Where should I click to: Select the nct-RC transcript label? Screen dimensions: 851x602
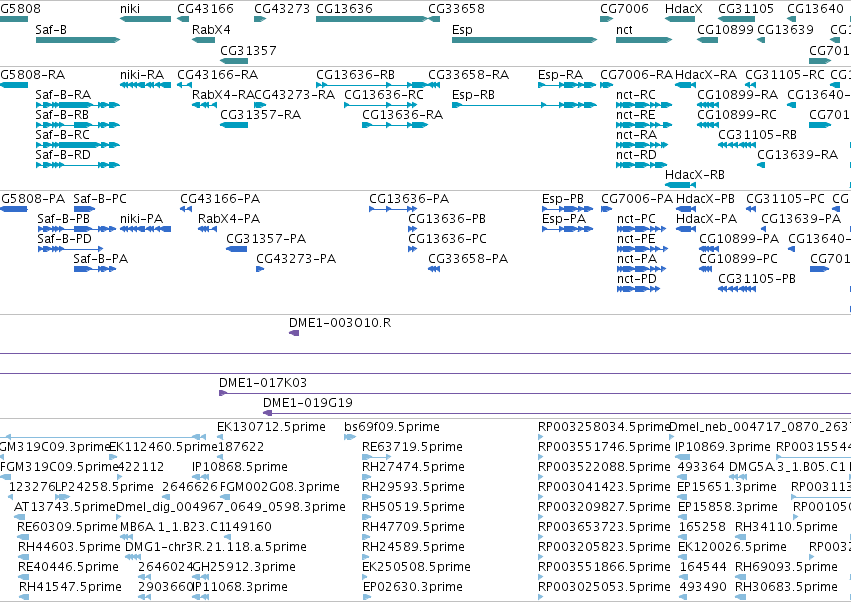[x=636, y=95]
